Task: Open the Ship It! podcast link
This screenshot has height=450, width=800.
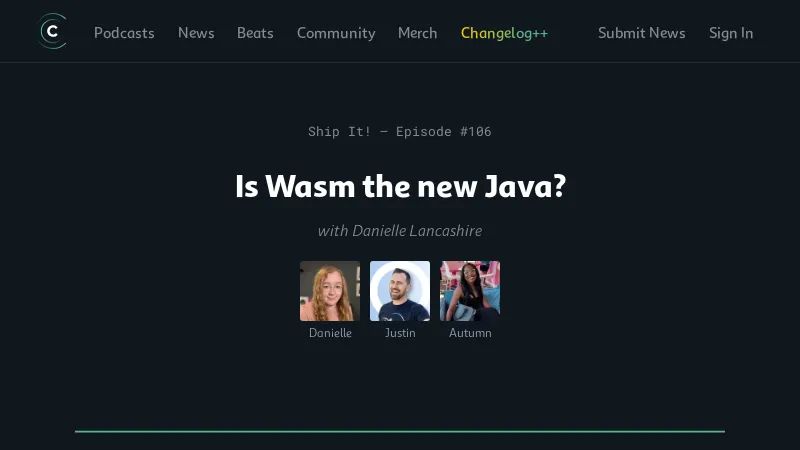Action: tap(339, 132)
